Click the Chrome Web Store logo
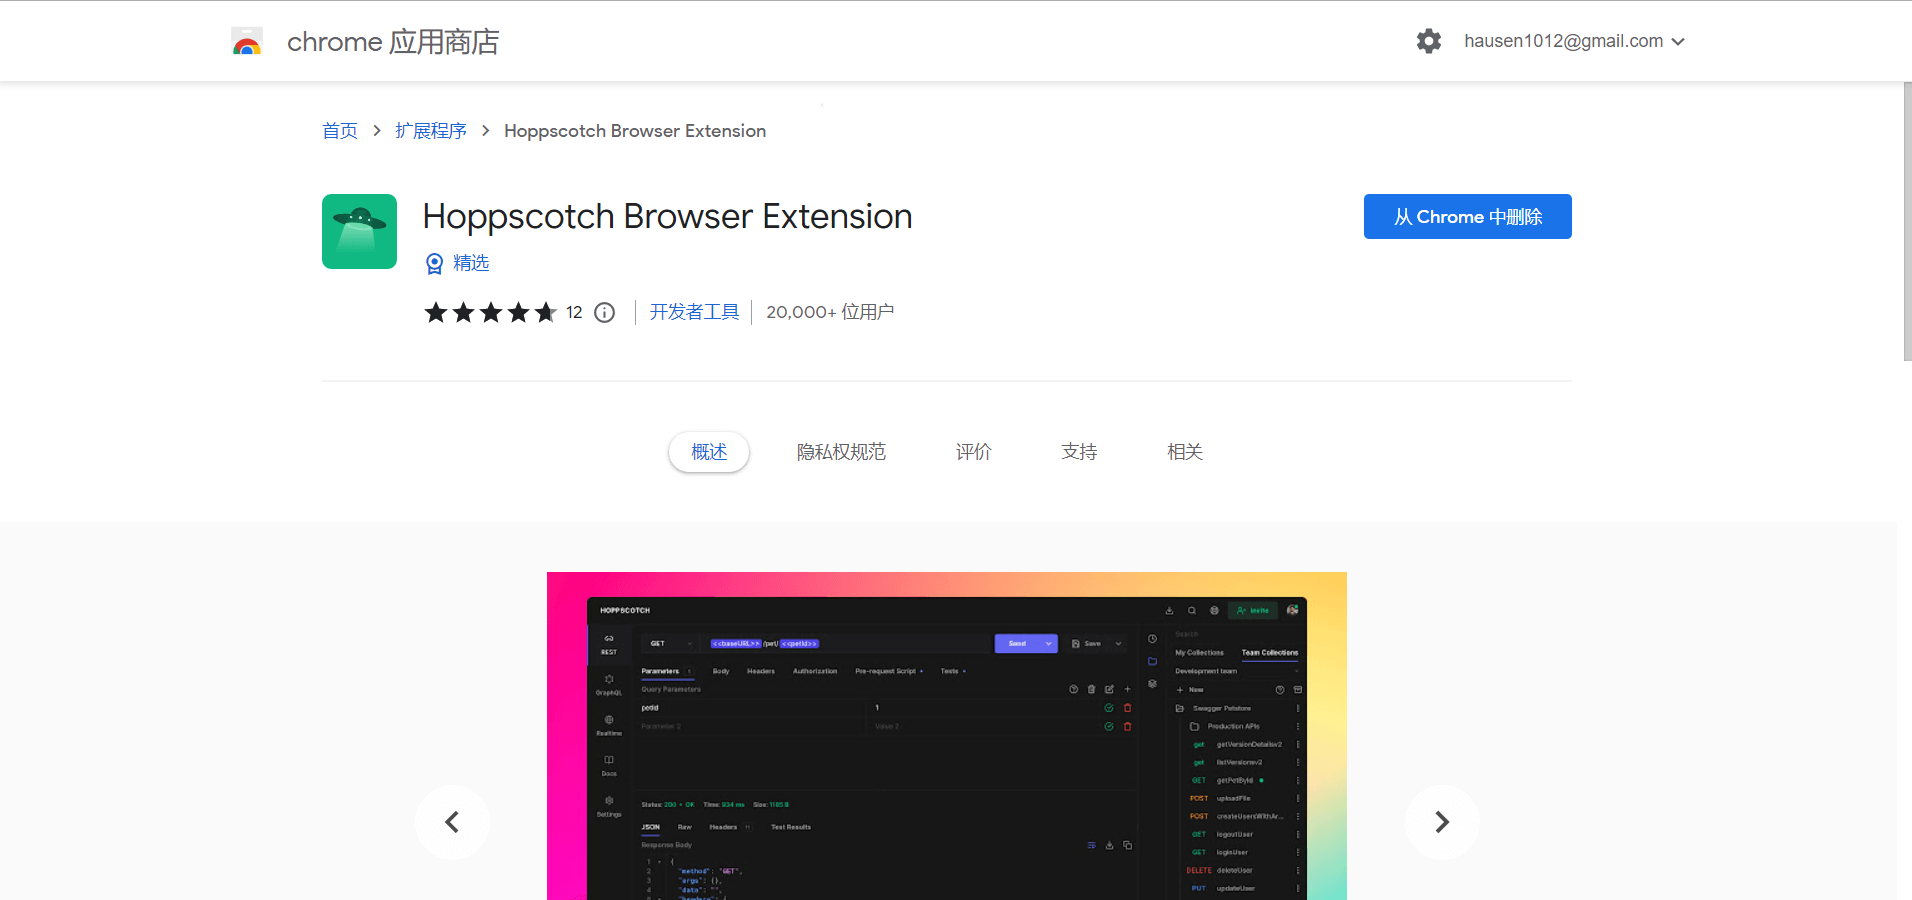 (x=247, y=41)
